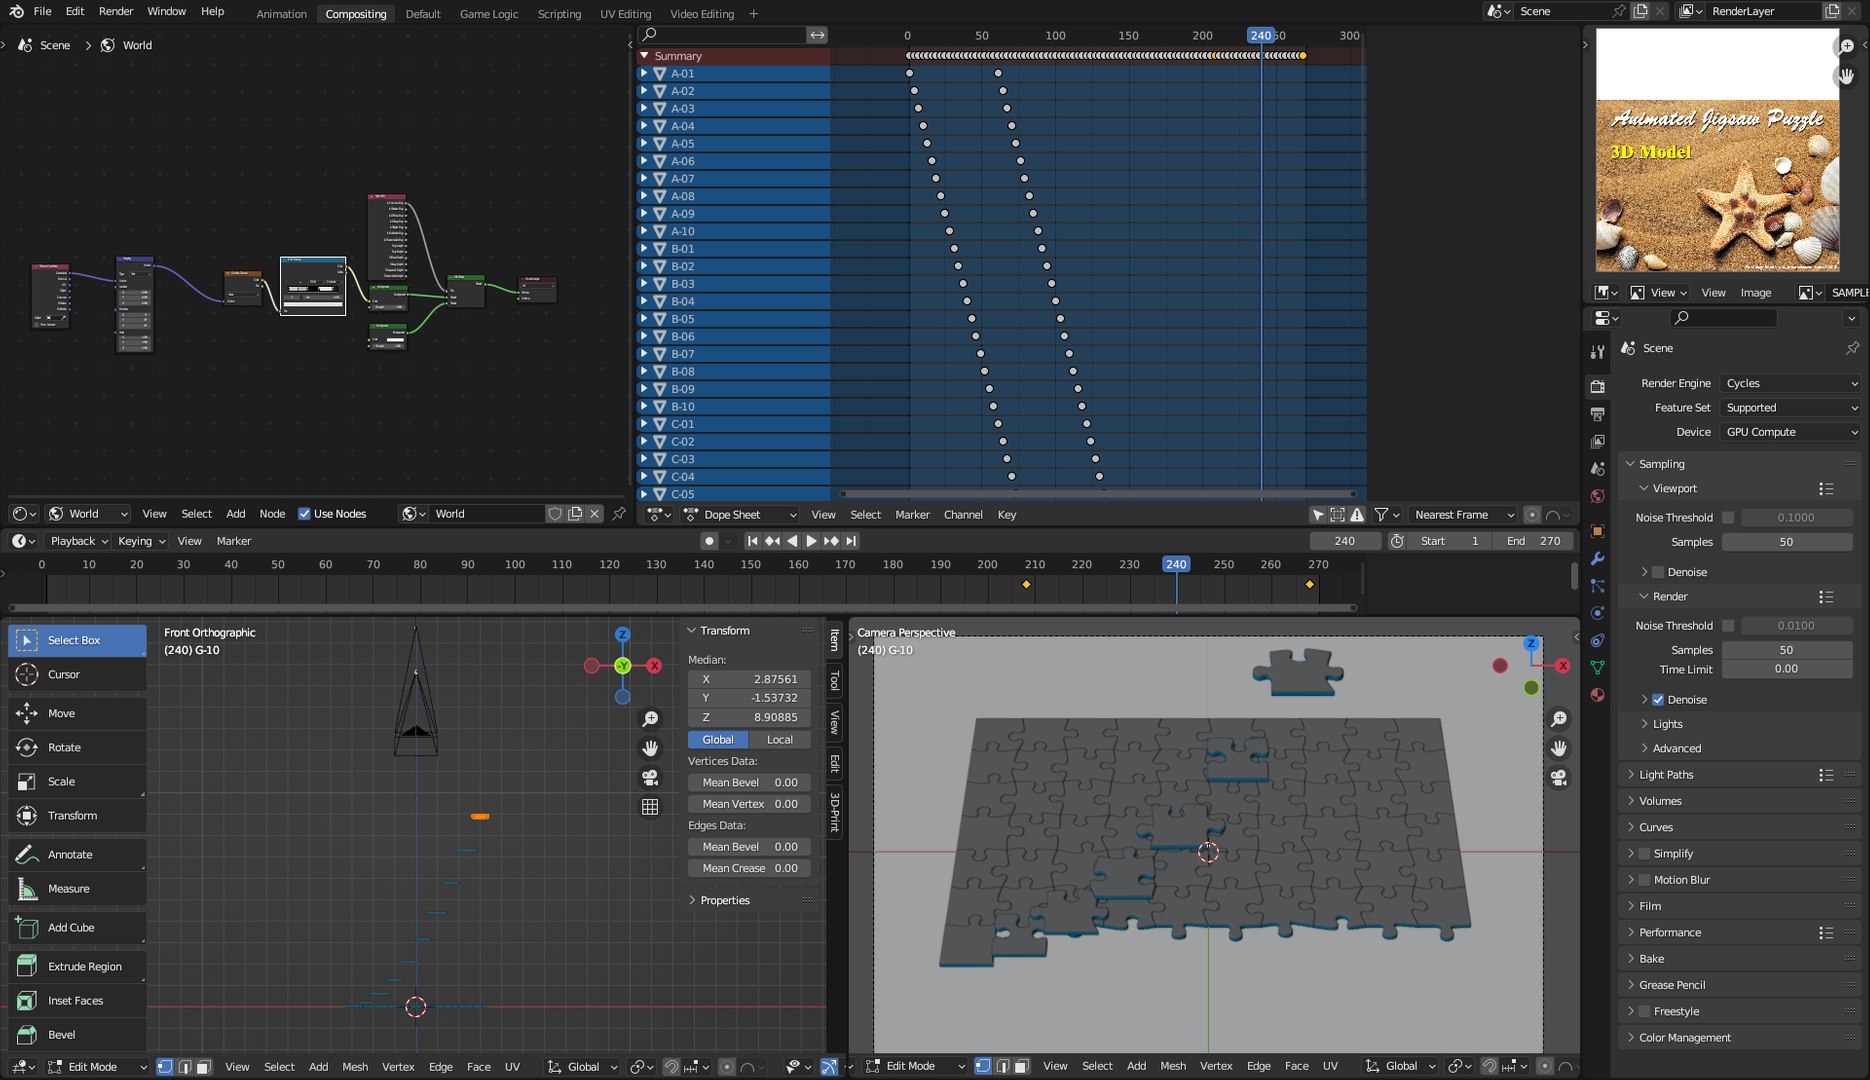Open Render properties tab icon

click(x=1597, y=386)
